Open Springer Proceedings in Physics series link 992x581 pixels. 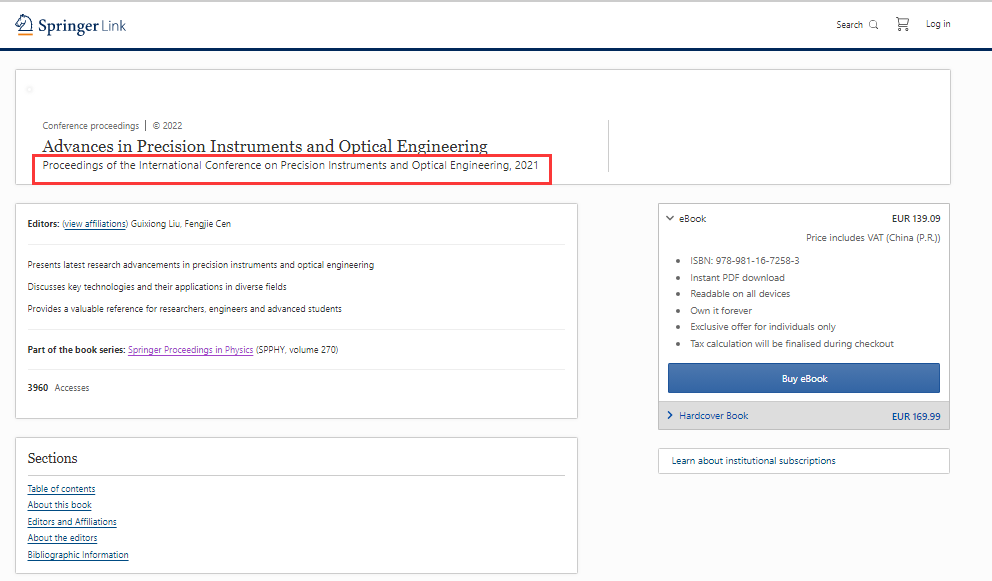coord(190,350)
